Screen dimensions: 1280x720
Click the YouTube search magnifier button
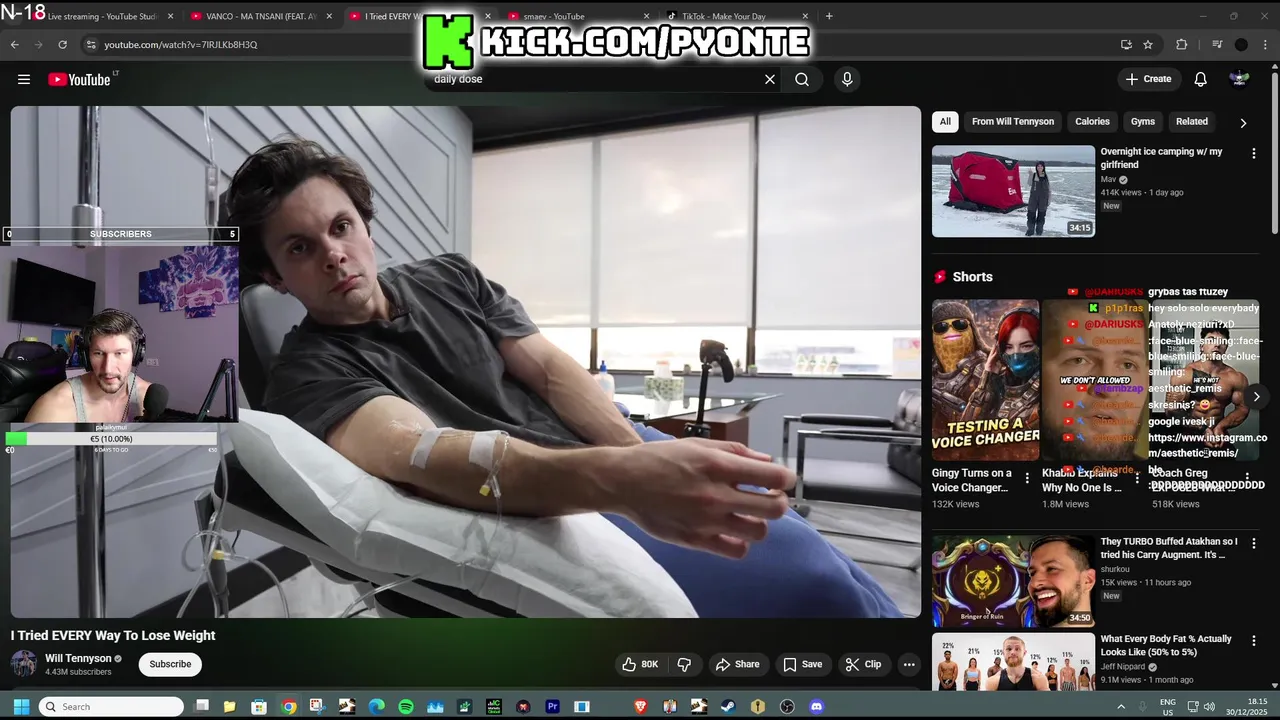[802, 79]
